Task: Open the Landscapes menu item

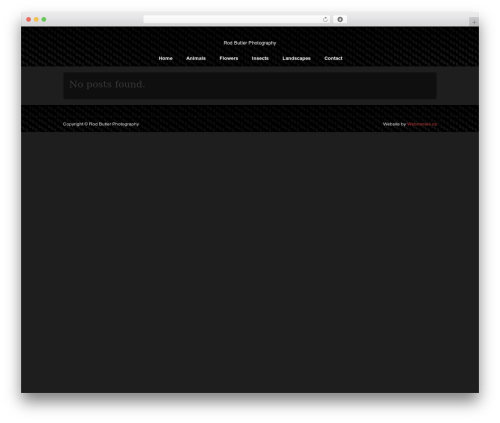Action: pos(296,58)
